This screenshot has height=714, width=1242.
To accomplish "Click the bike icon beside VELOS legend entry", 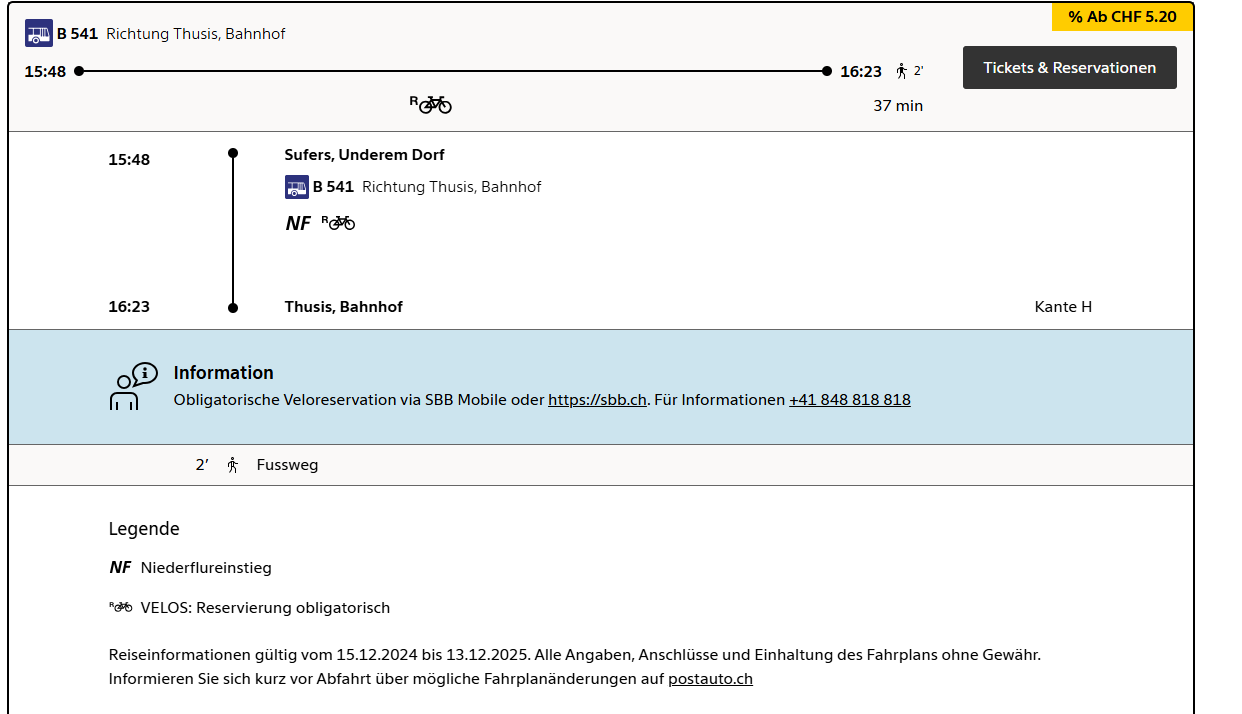I will (121, 607).
